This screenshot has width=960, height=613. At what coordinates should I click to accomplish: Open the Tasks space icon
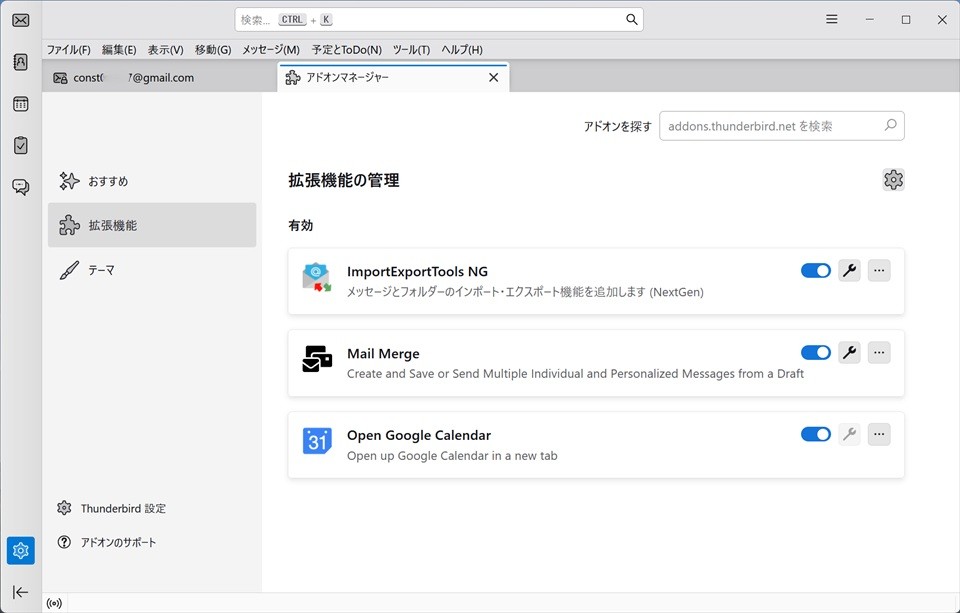pyautogui.click(x=21, y=145)
